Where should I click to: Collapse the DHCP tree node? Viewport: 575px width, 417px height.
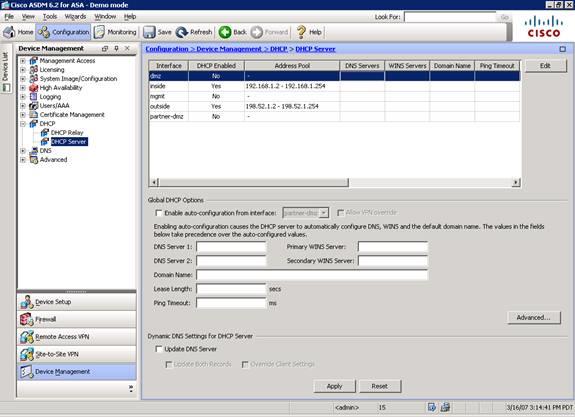[x=23, y=124]
